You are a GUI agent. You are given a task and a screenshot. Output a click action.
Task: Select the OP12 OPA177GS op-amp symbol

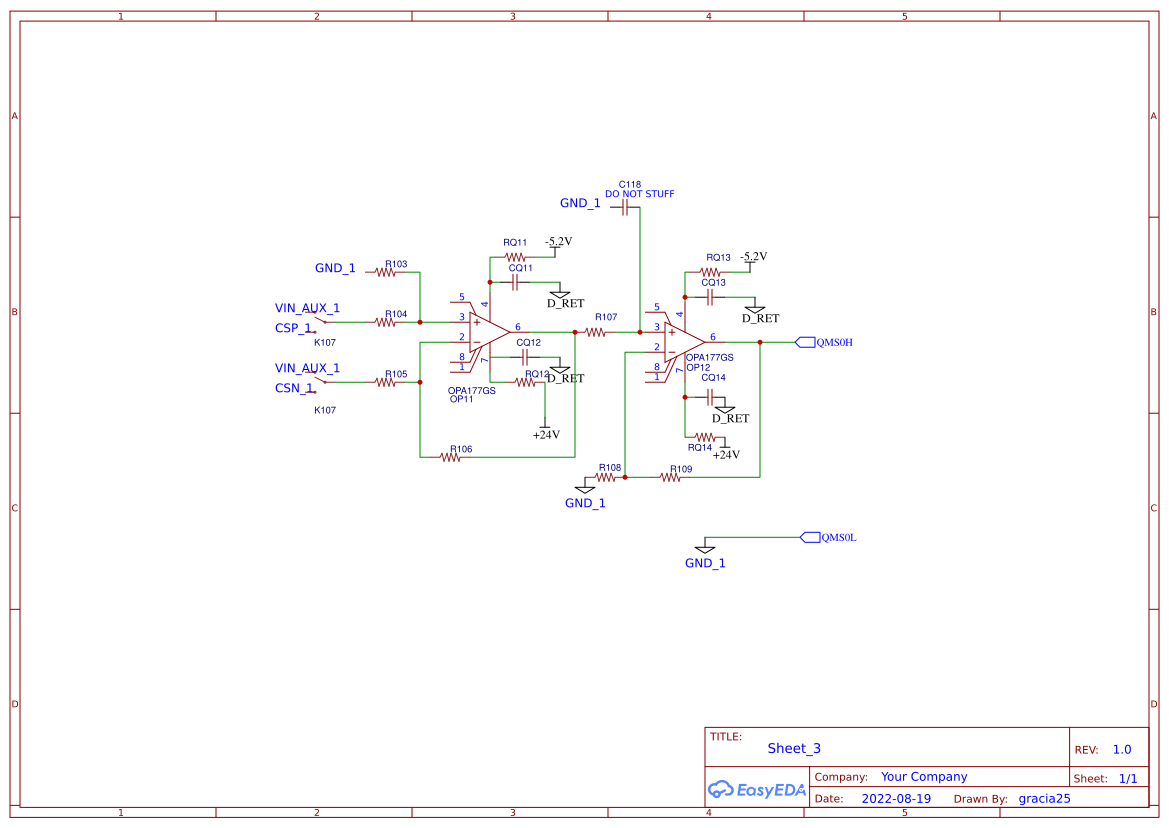(678, 340)
